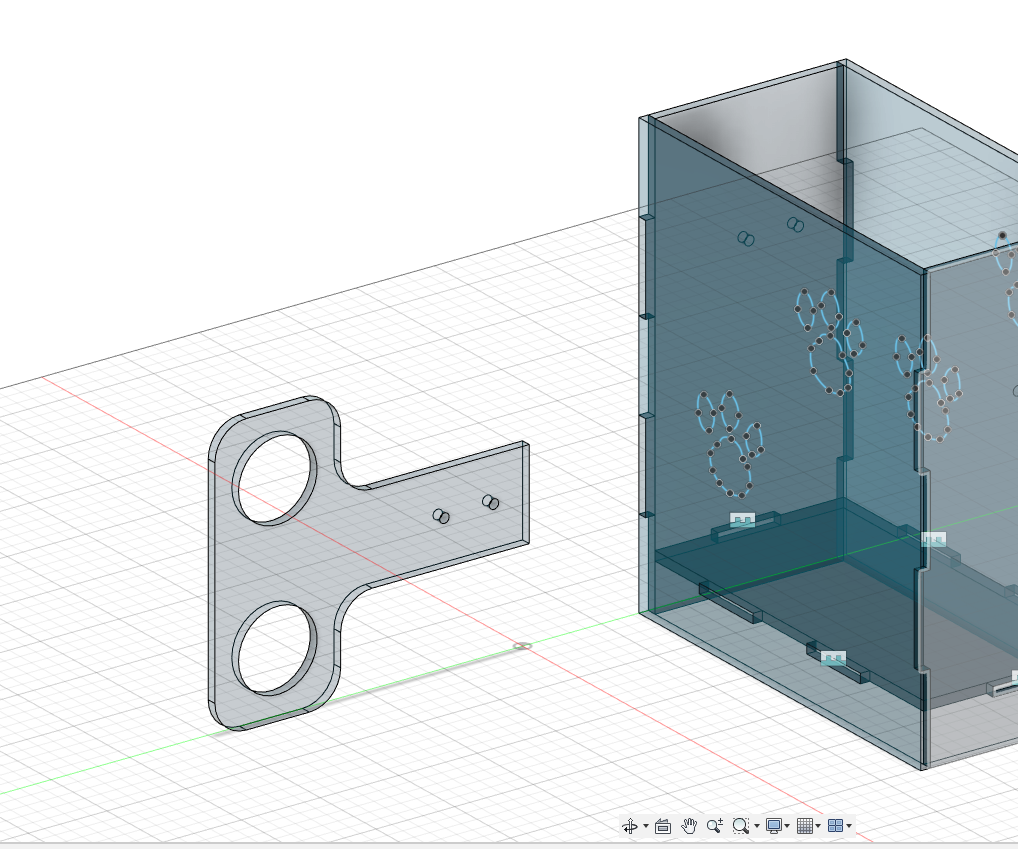The image size is (1018, 849).
Task: Click the constraint glyph on bottom front tab
Action: click(x=833, y=658)
